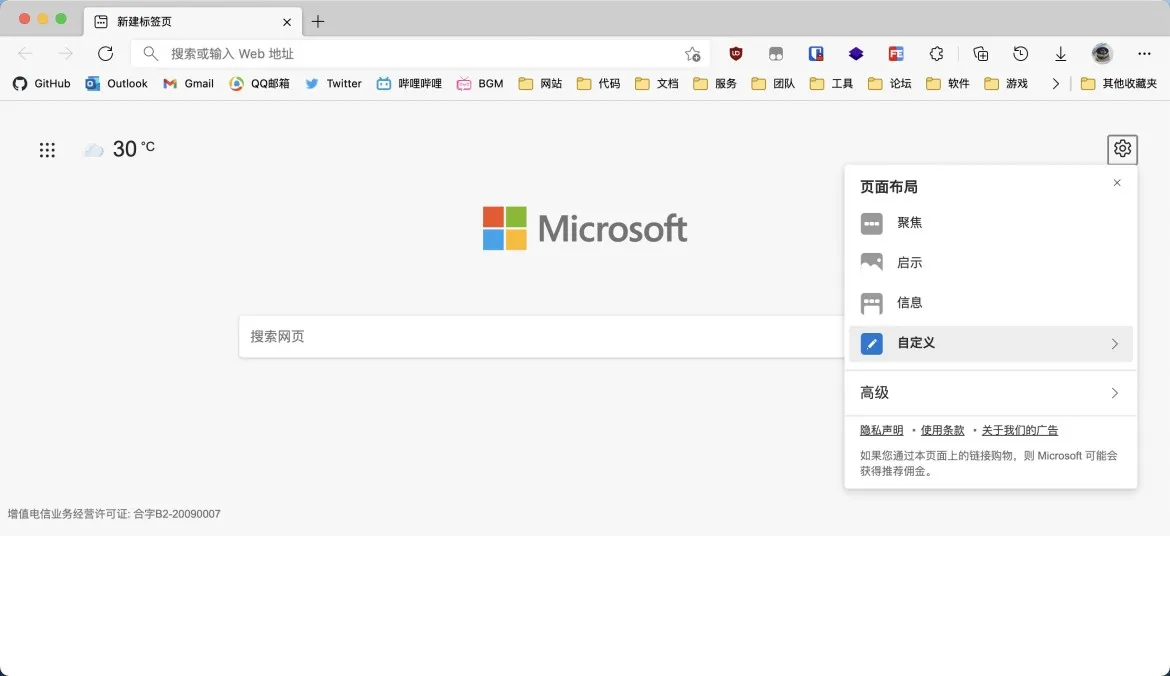Open the three-dot browser menu

(x=1144, y=54)
